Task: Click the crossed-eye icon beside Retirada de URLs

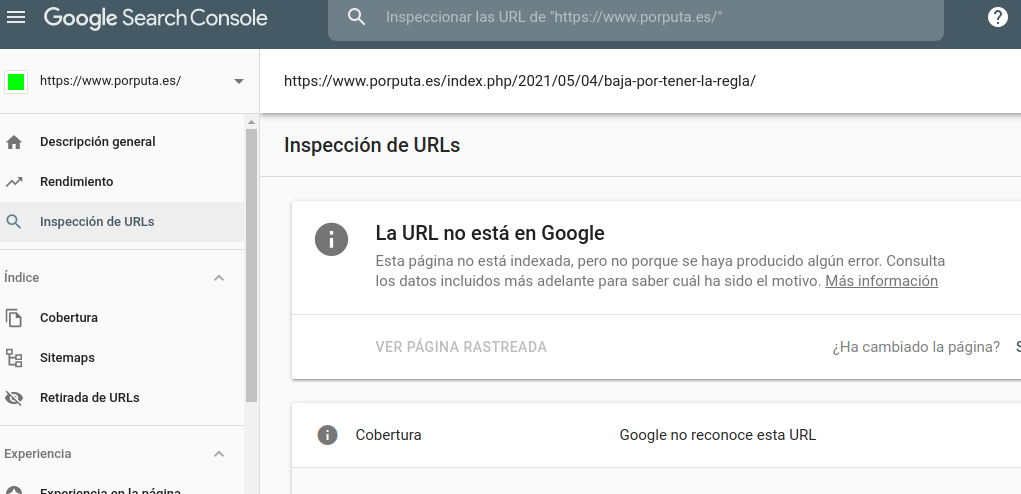Action: (x=14, y=398)
